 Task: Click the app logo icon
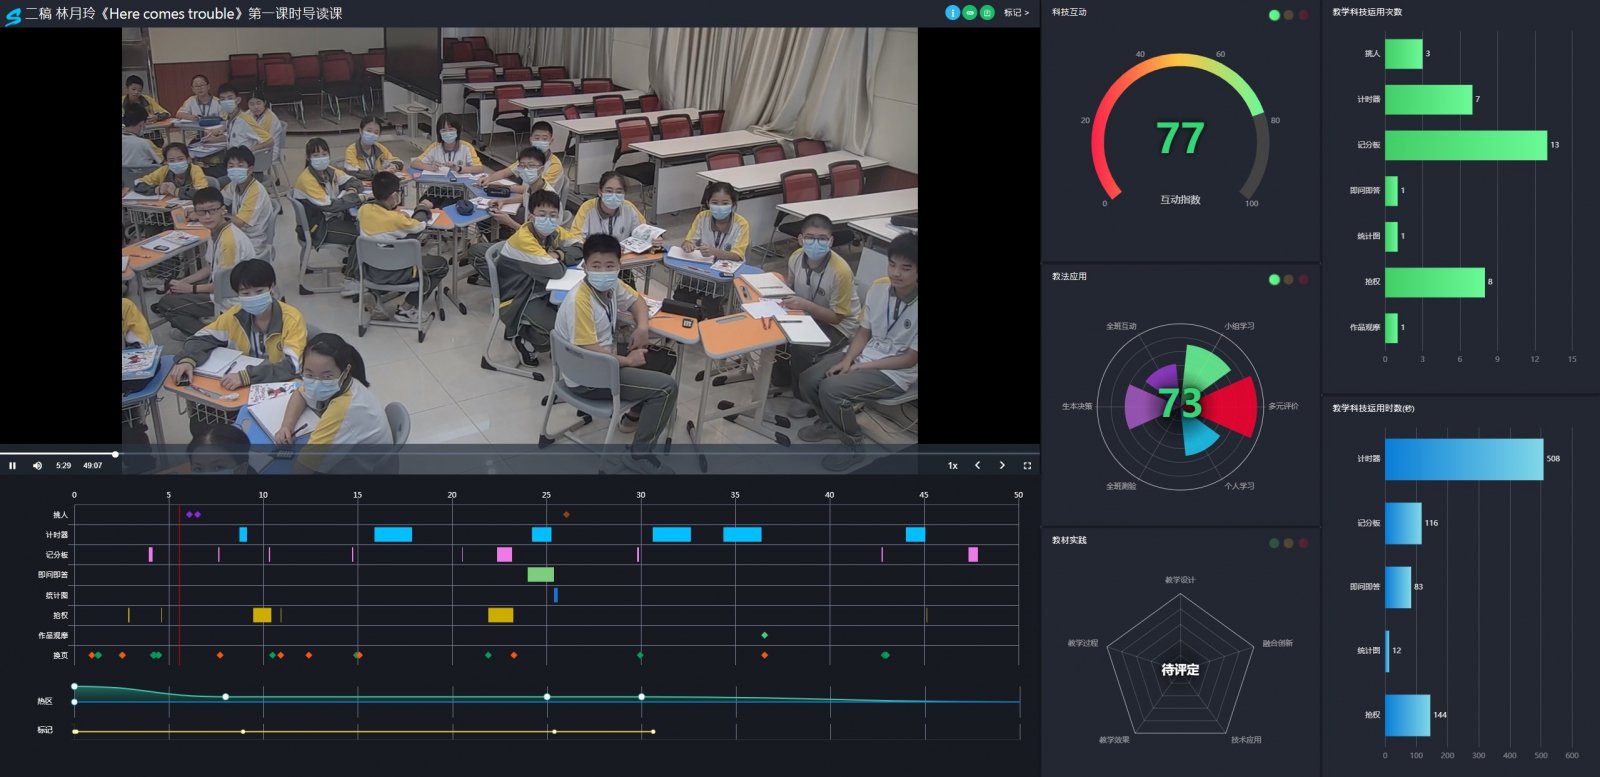(13, 15)
